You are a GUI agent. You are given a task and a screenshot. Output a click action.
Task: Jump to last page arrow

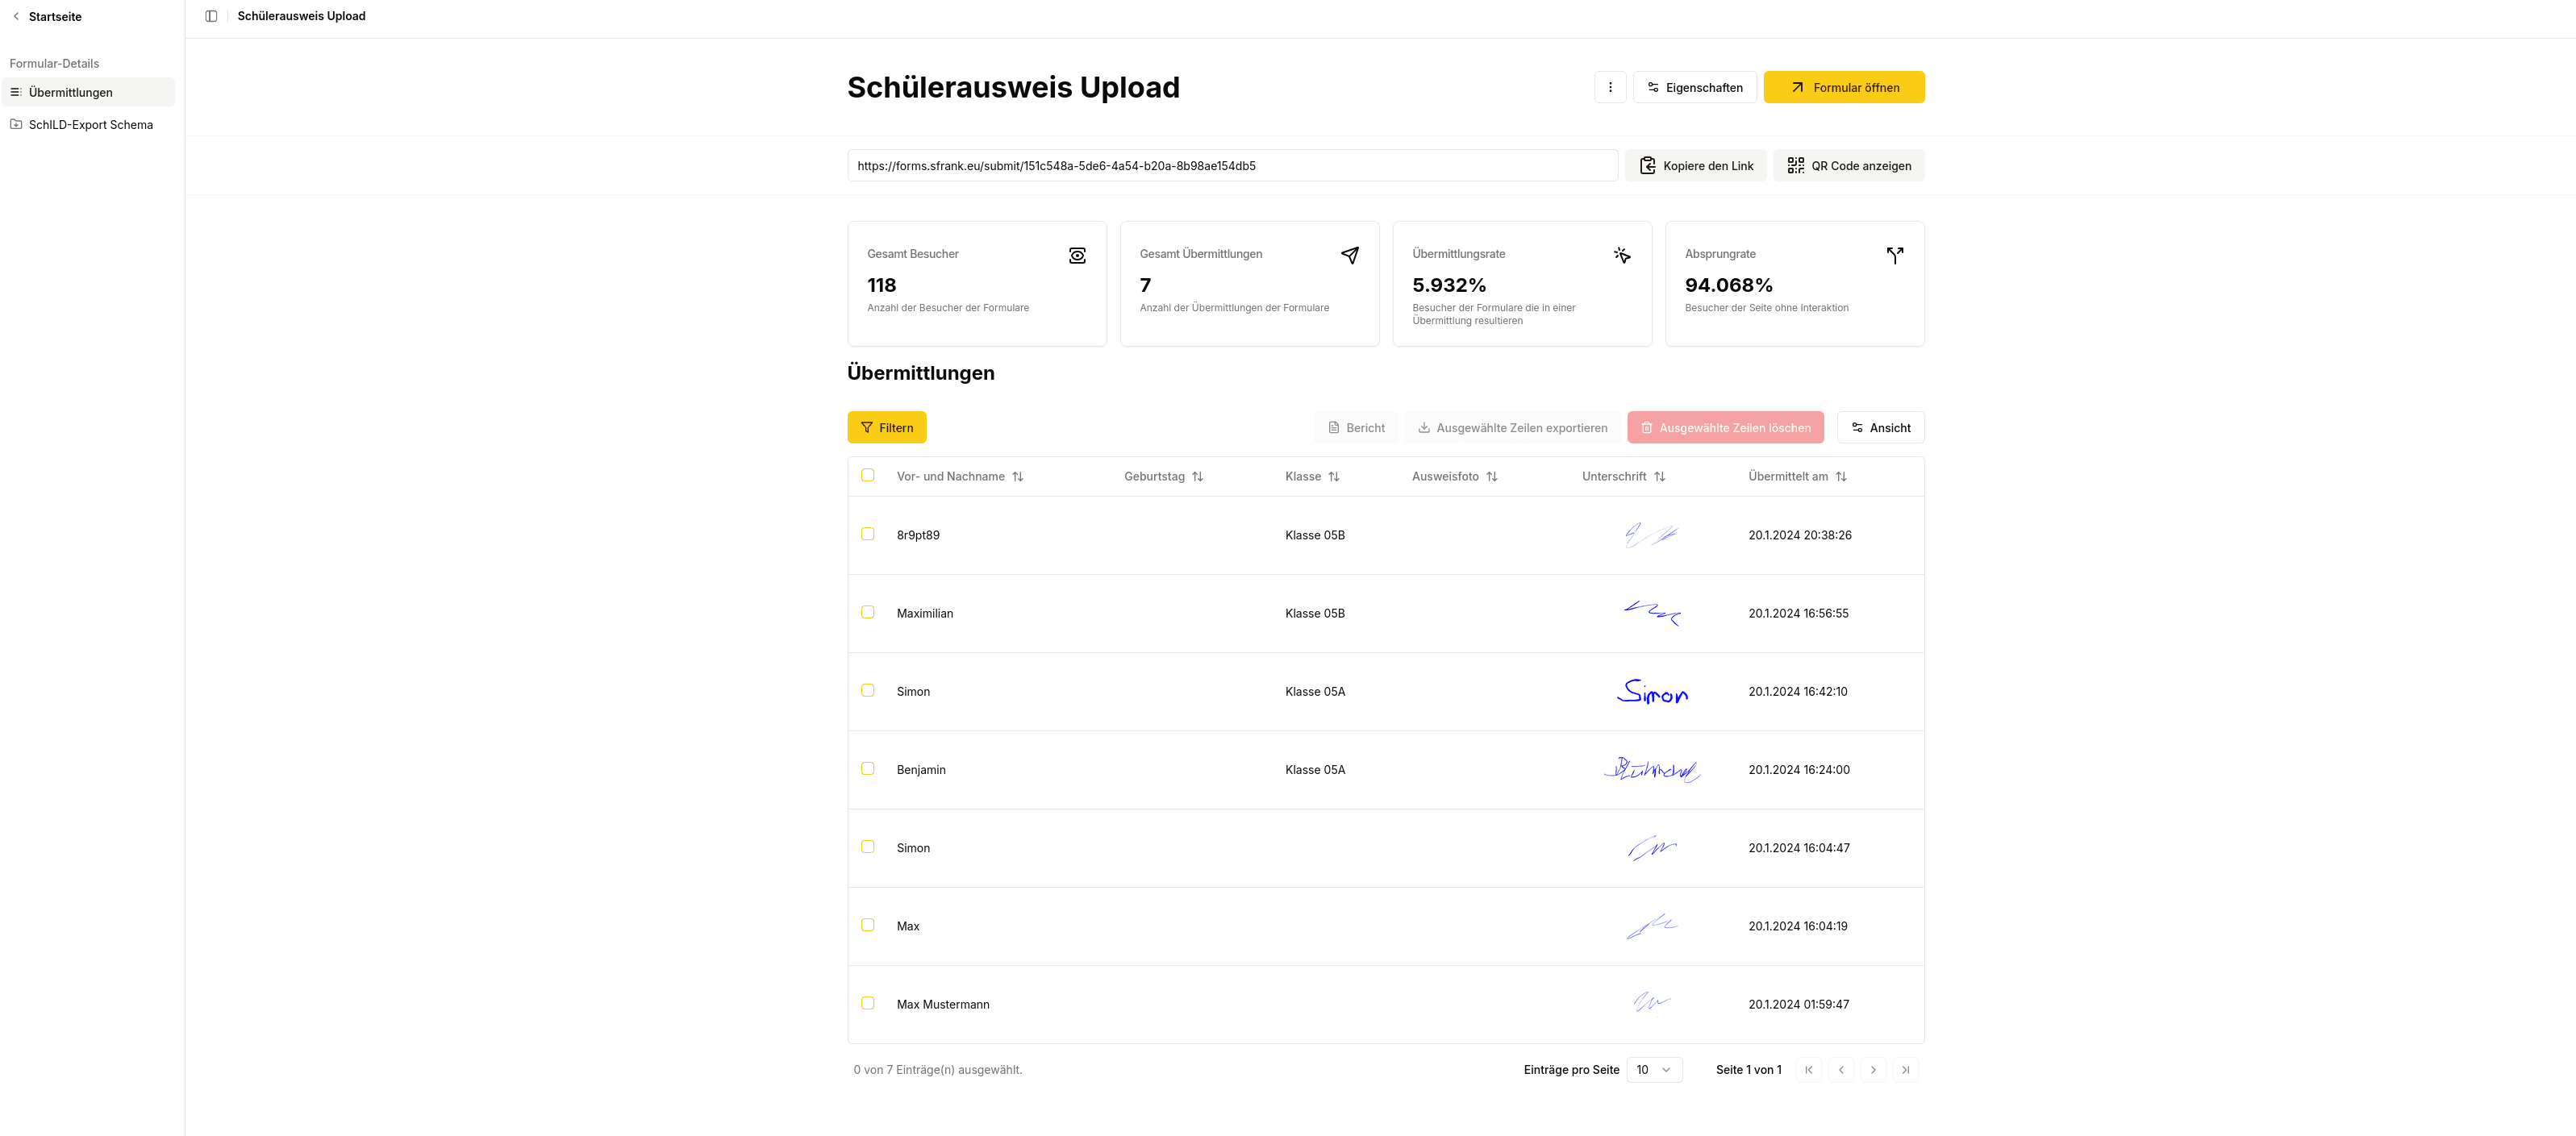[1905, 1070]
